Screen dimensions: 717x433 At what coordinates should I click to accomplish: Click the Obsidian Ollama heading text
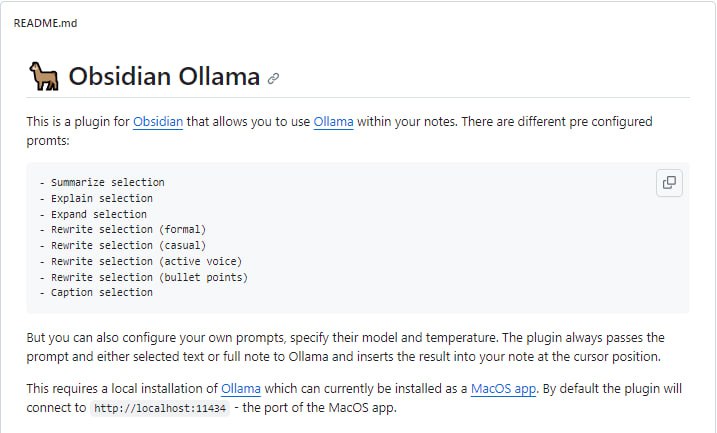tap(164, 77)
